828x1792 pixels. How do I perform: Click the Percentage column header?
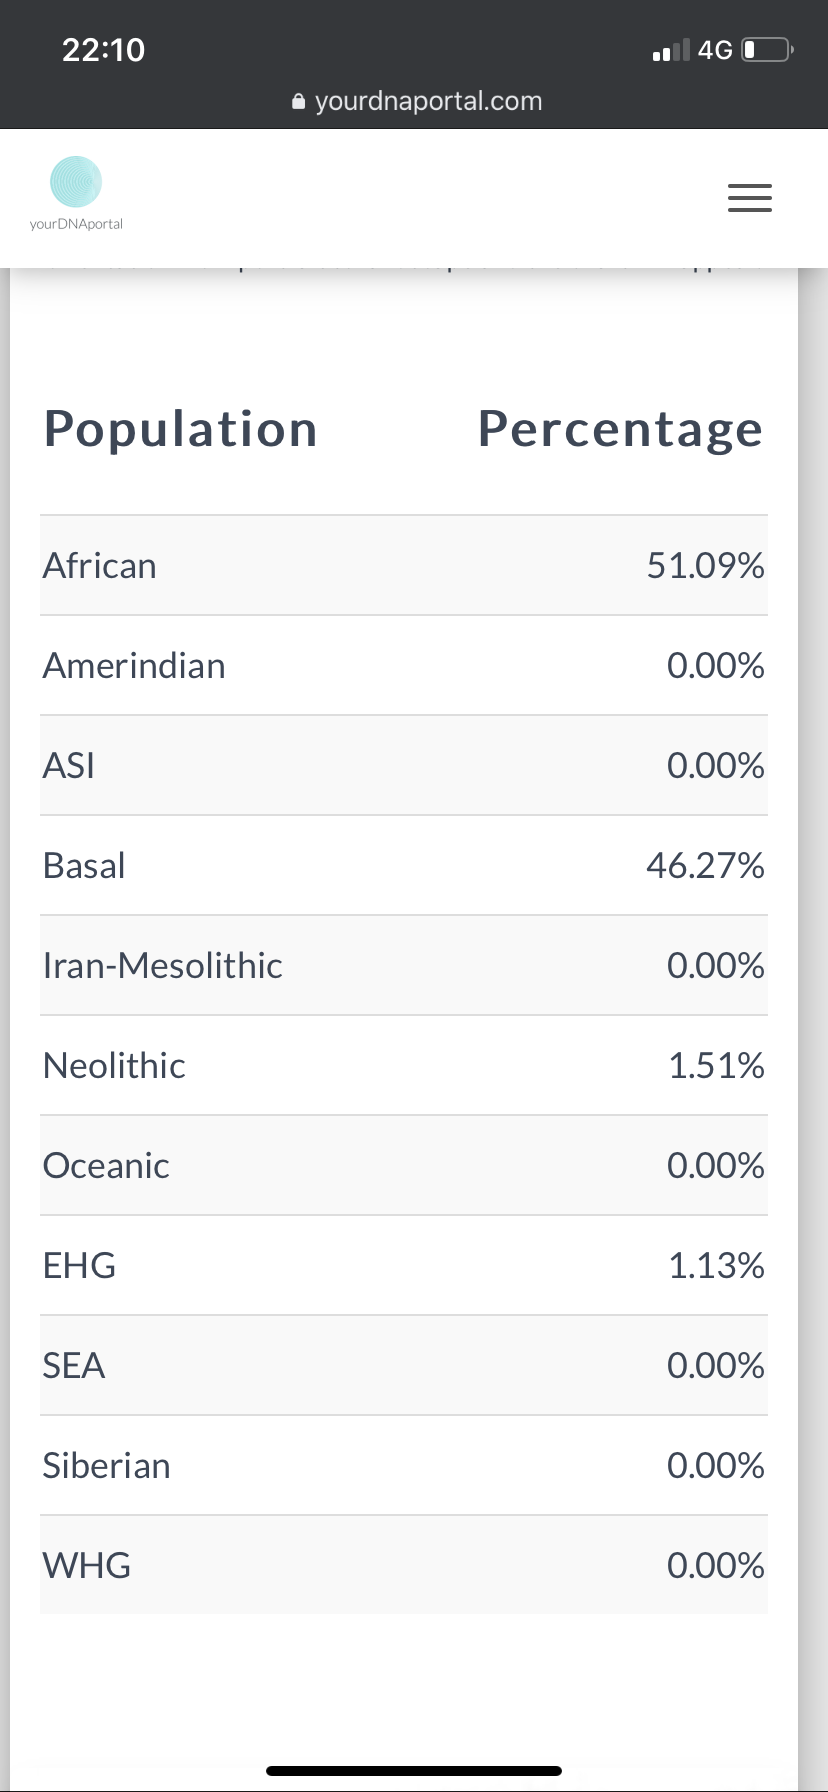pos(621,429)
